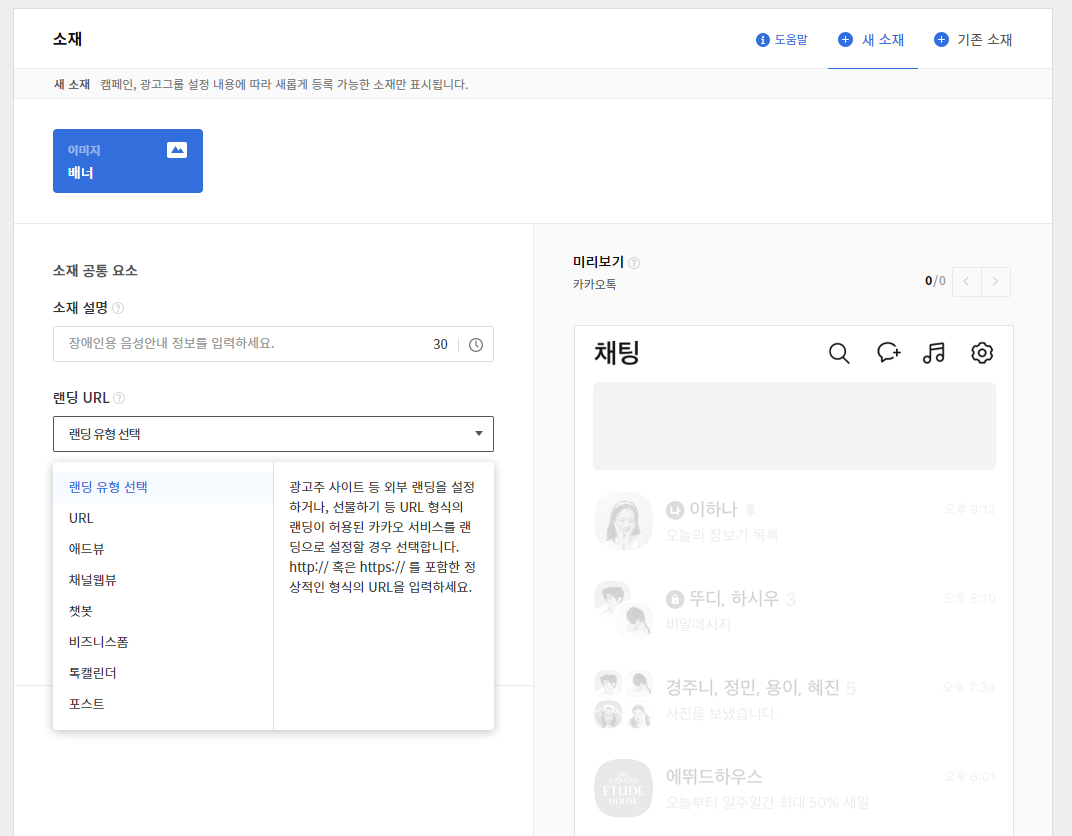Viewport: 1072px width, 836px height.
Task: Click the 비밀메시지 message preview text
Action: [x=698, y=624]
